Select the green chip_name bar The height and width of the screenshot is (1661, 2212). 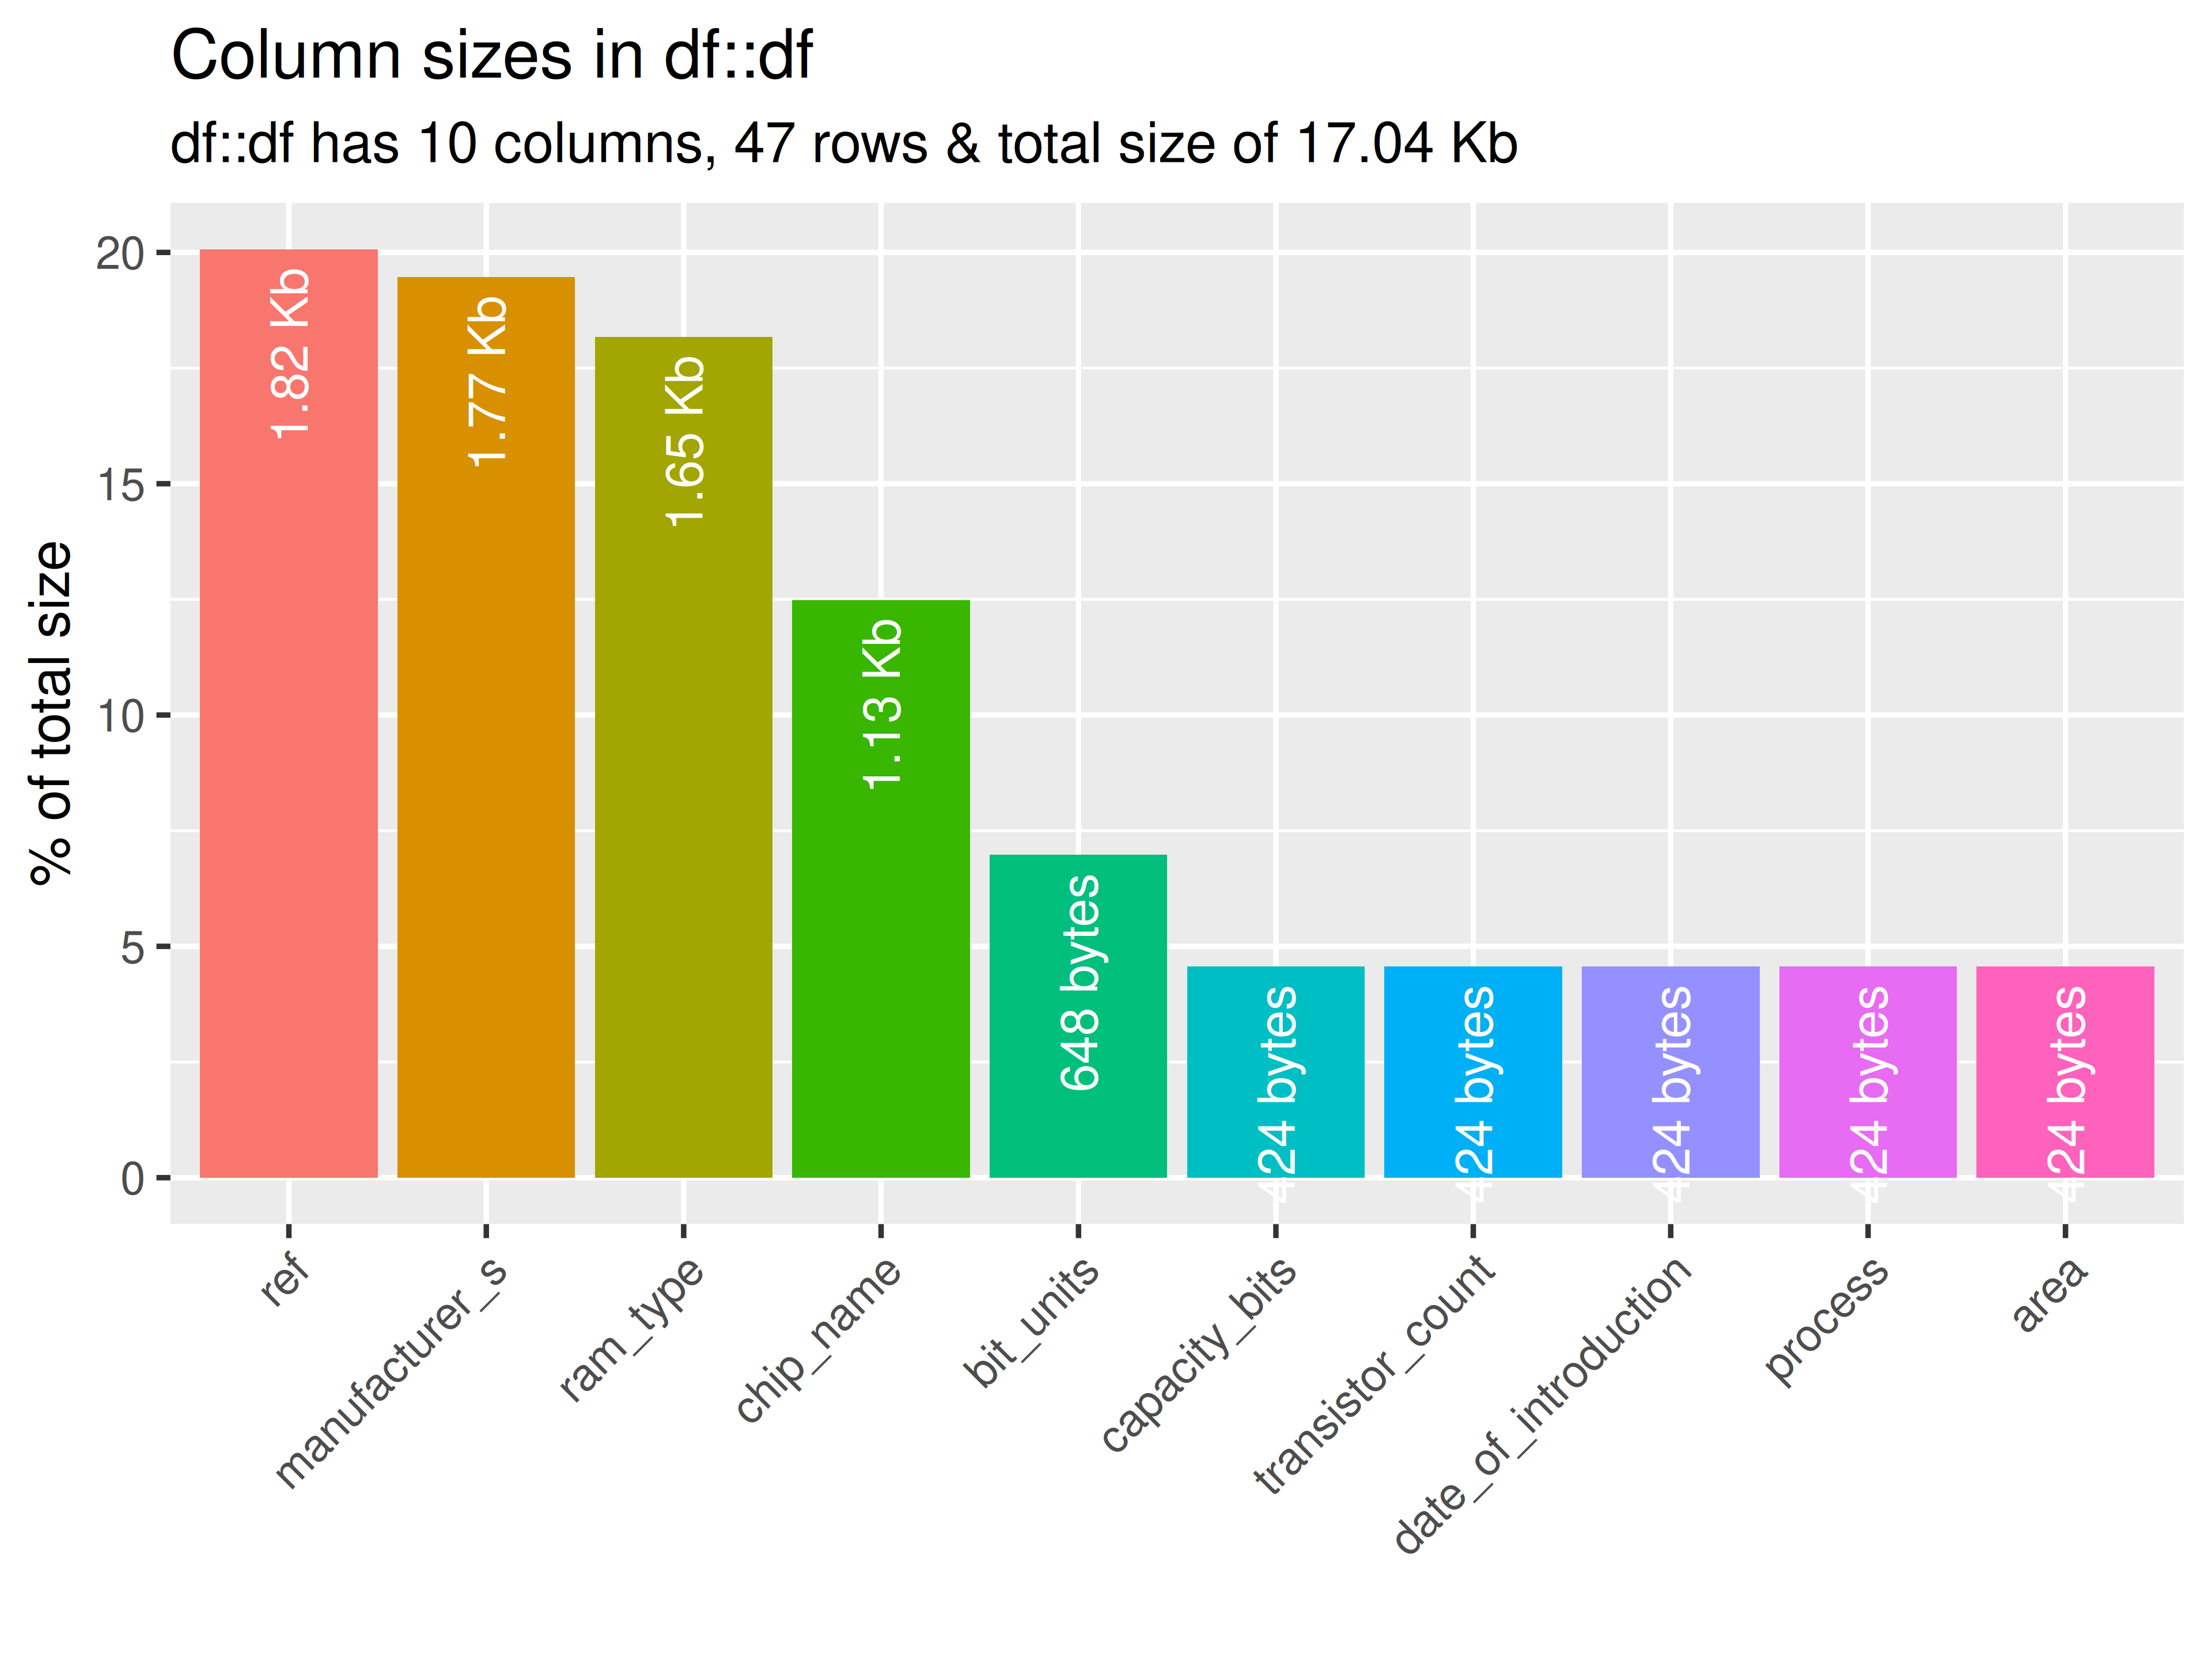[881, 889]
